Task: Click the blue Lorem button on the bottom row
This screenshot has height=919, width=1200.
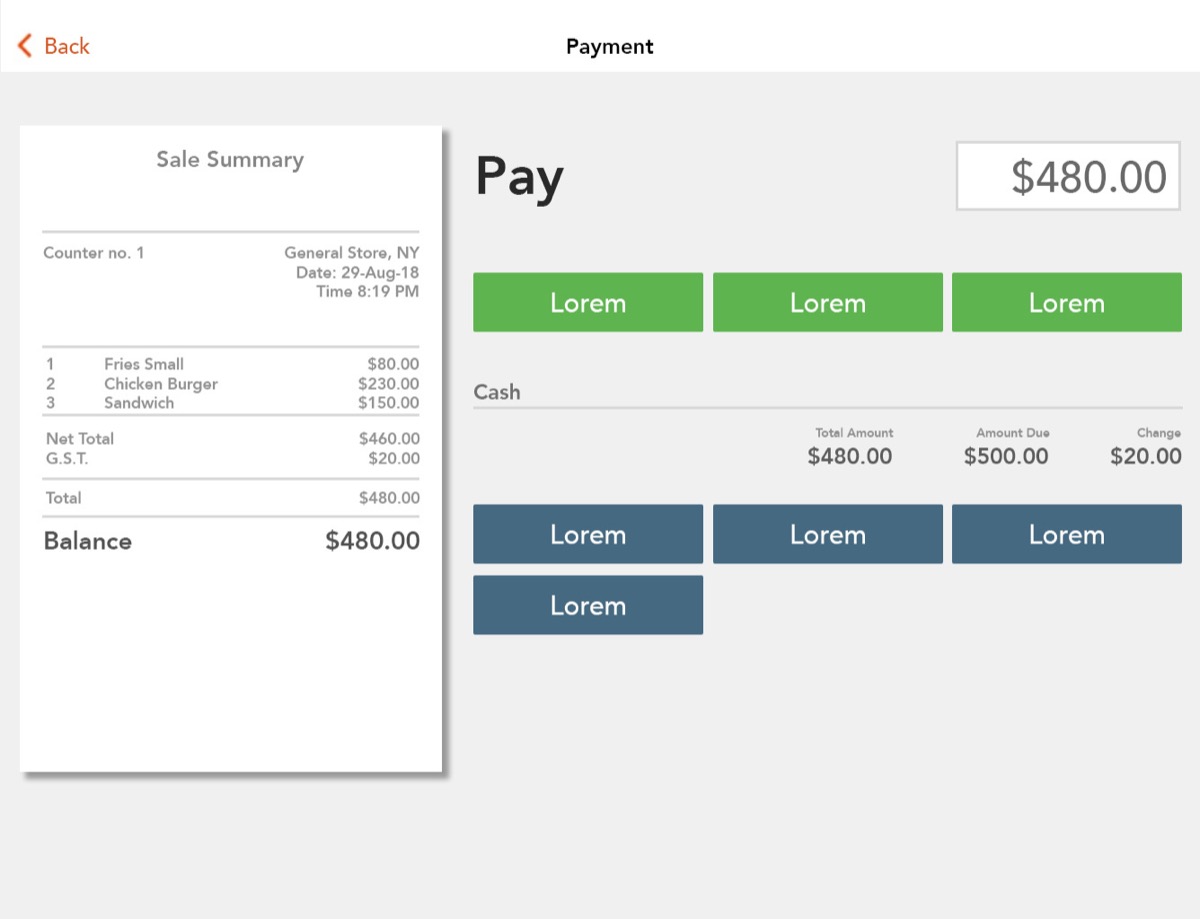Action: tap(588, 605)
